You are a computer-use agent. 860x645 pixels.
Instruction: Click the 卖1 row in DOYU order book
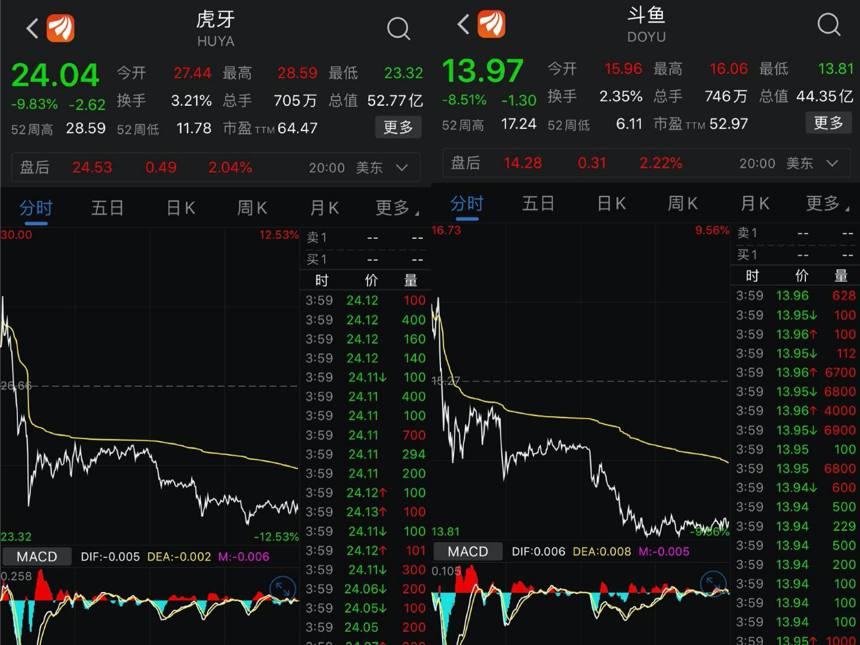coord(795,233)
